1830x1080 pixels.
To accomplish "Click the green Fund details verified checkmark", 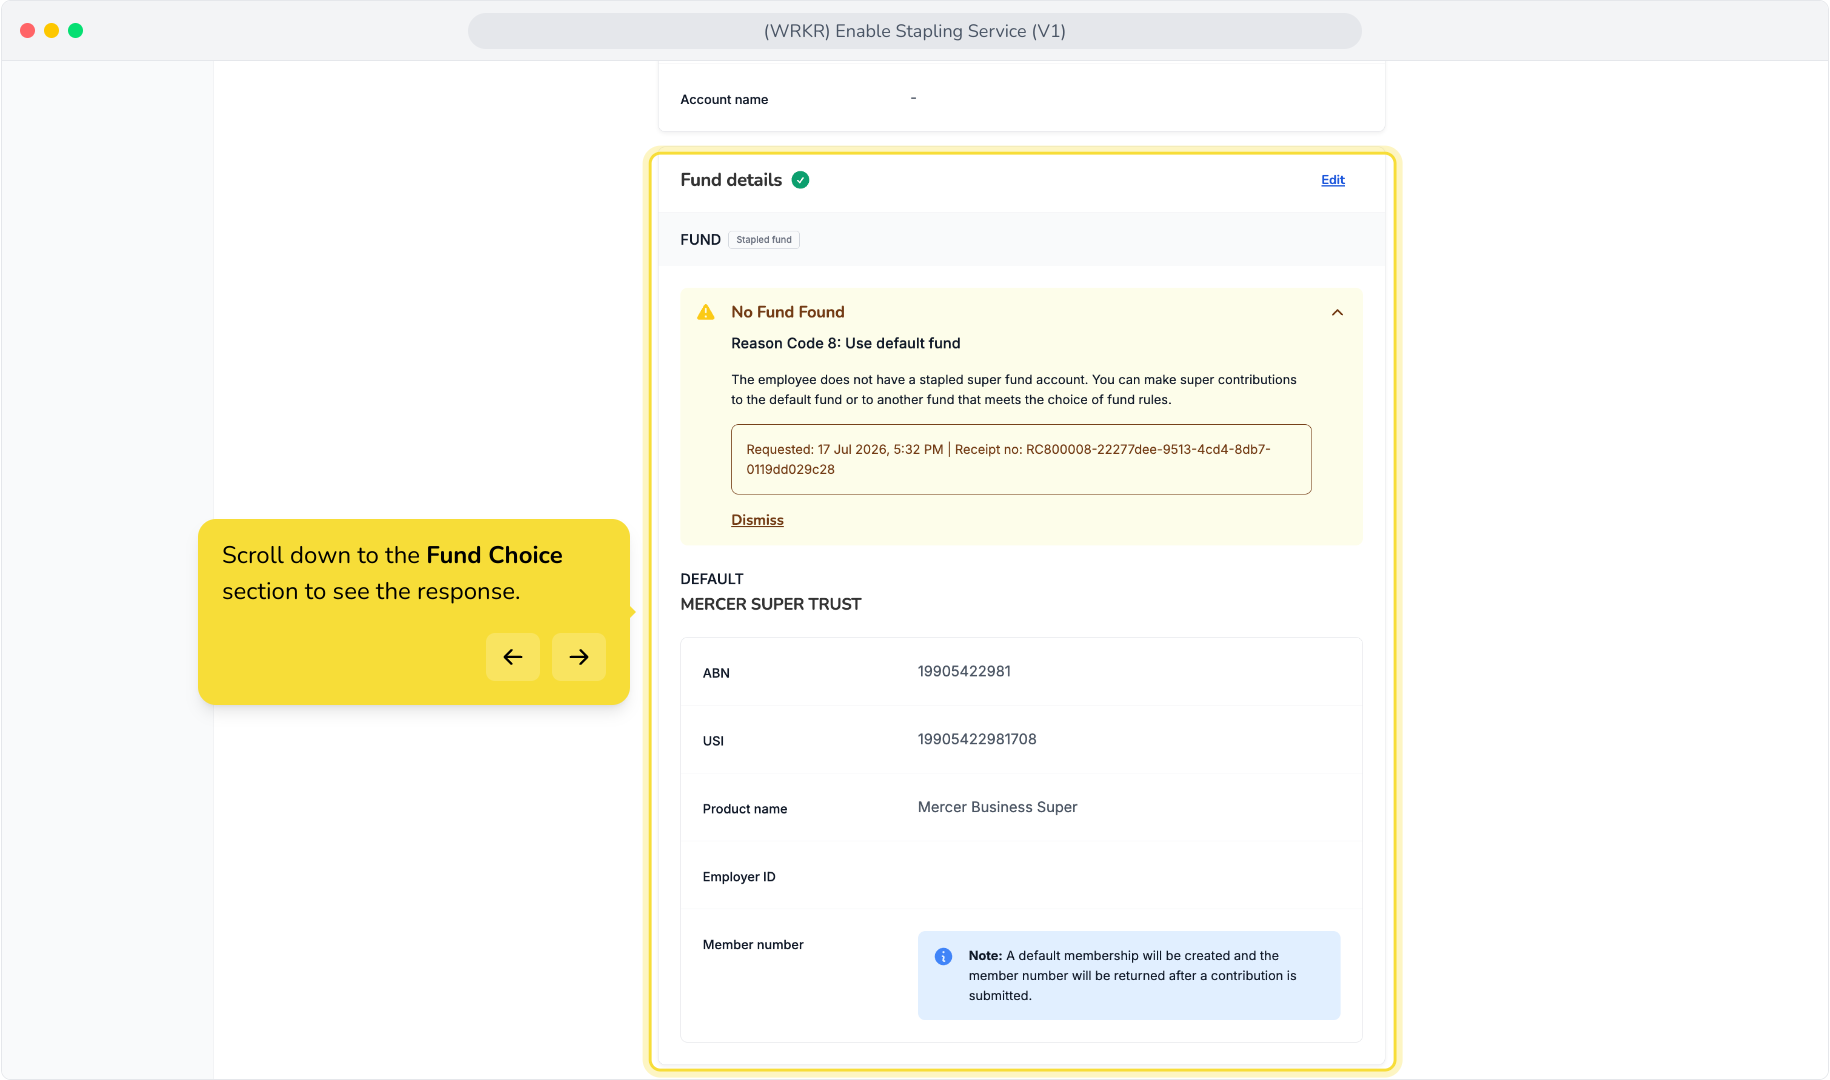I will (800, 180).
